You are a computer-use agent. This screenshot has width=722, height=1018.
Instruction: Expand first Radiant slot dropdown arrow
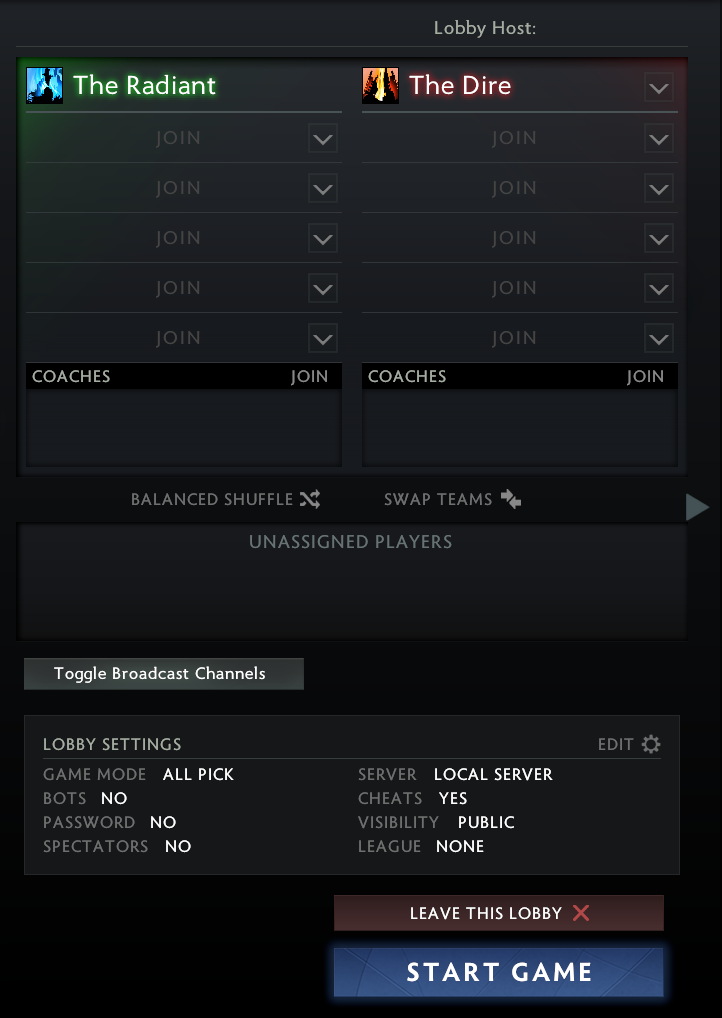coord(322,139)
